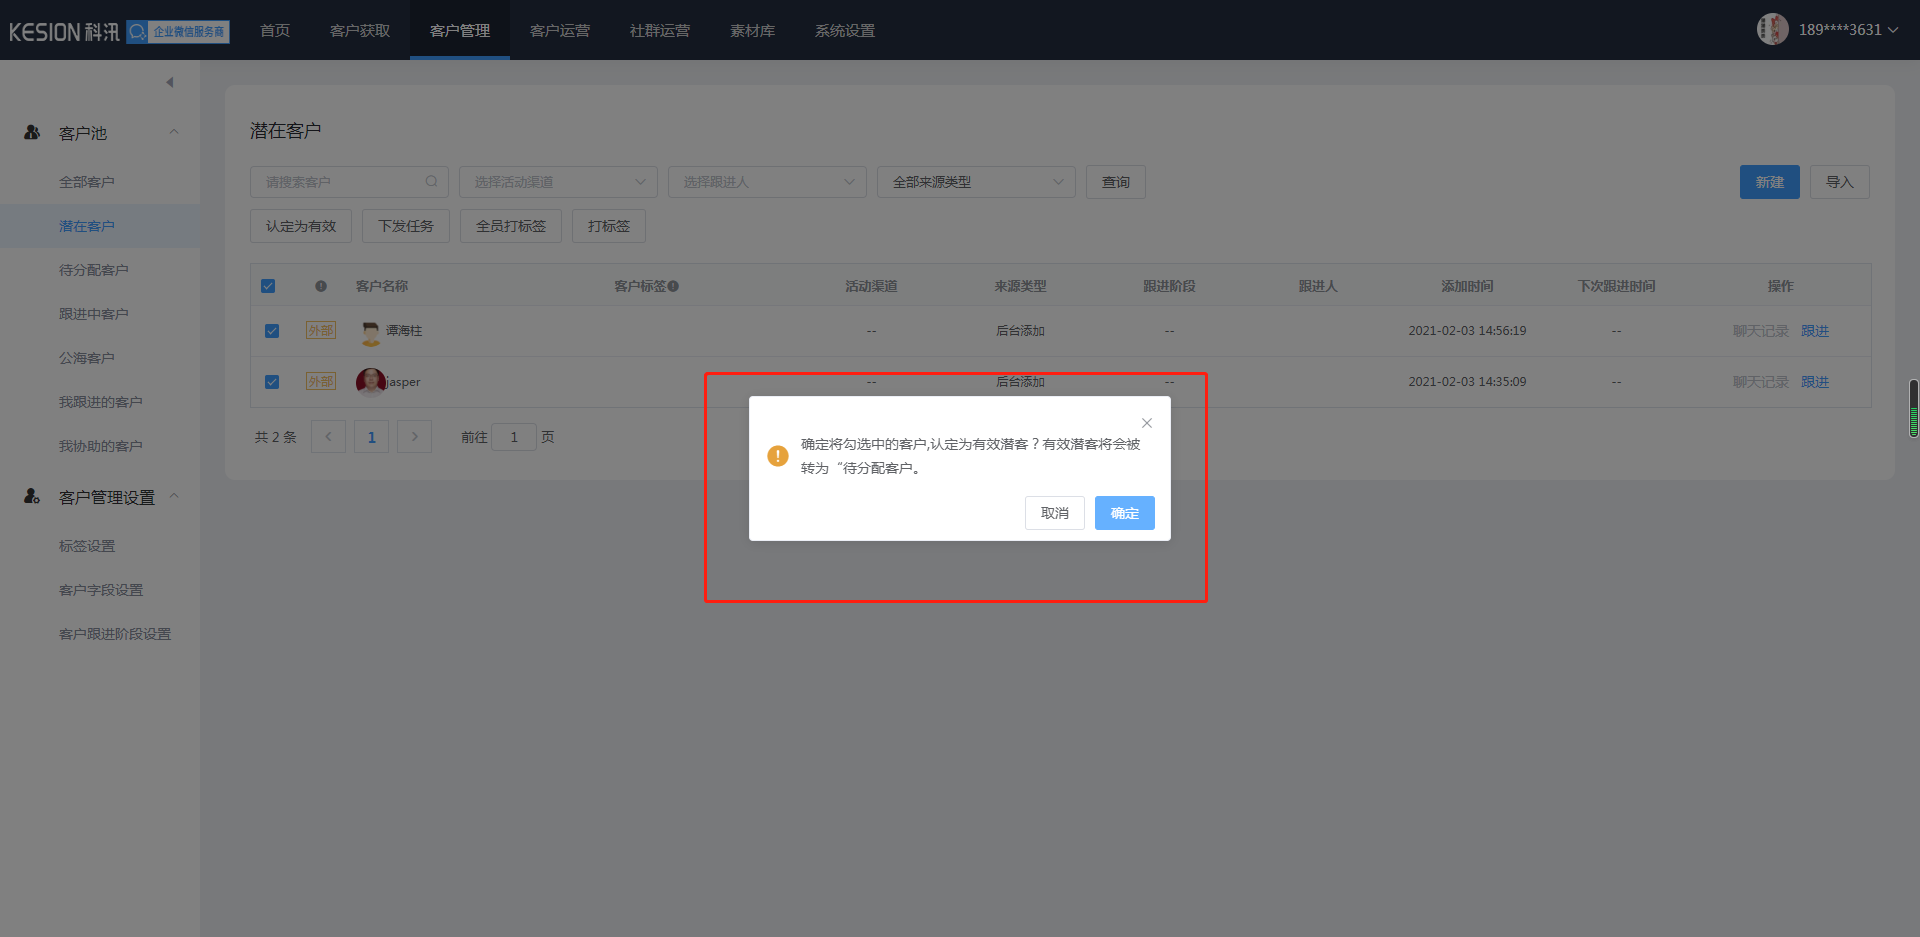
Task: Click the 取消 button in dialog
Action: tap(1054, 513)
